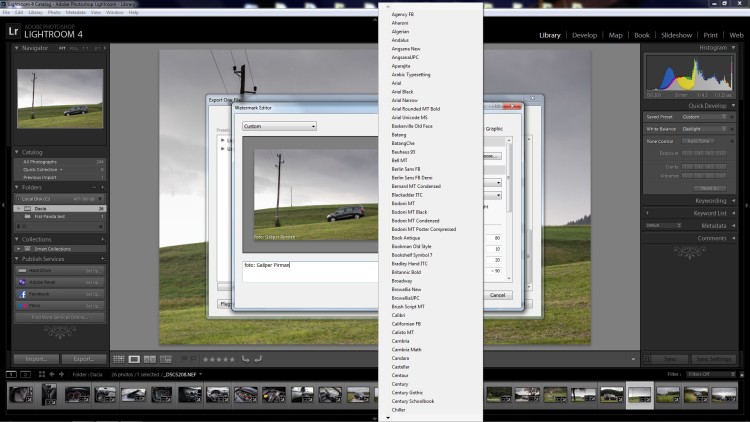The height and width of the screenshot is (422, 750).
Task: Open Filters Off dropdown in filmstrip
Action: tap(711, 374)
